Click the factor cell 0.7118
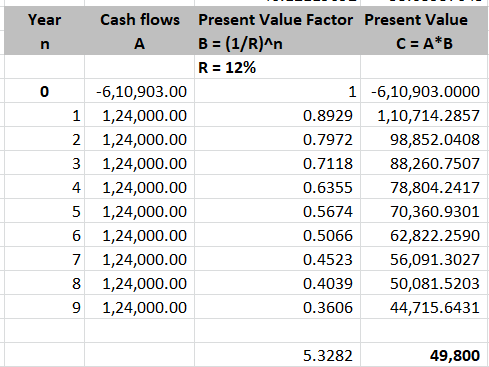This screenshot has height=367, width=489. point(277,163)
